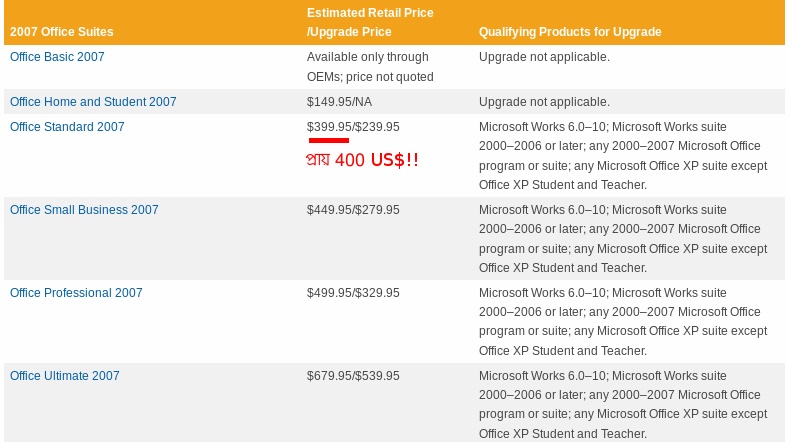Click the "2007 Office Suites" column header
Viewport: 787px width, 443px height.
click(62, 32)
